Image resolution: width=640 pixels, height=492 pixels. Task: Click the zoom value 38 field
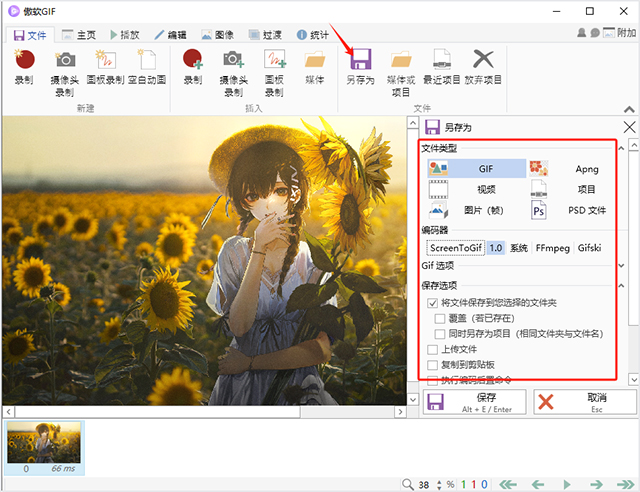click(x=424, y=485)
